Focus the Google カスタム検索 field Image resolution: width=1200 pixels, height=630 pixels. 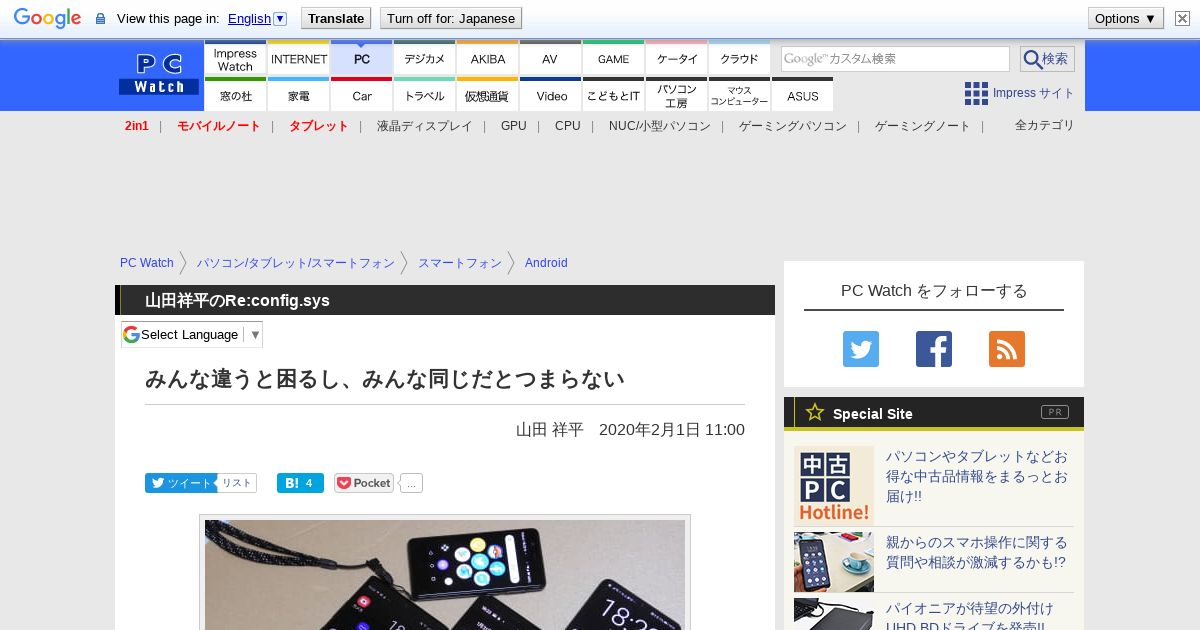[895, 59]
